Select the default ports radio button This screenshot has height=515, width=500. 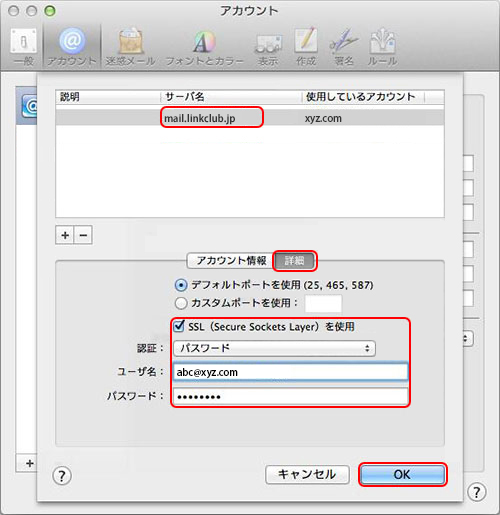181,285
